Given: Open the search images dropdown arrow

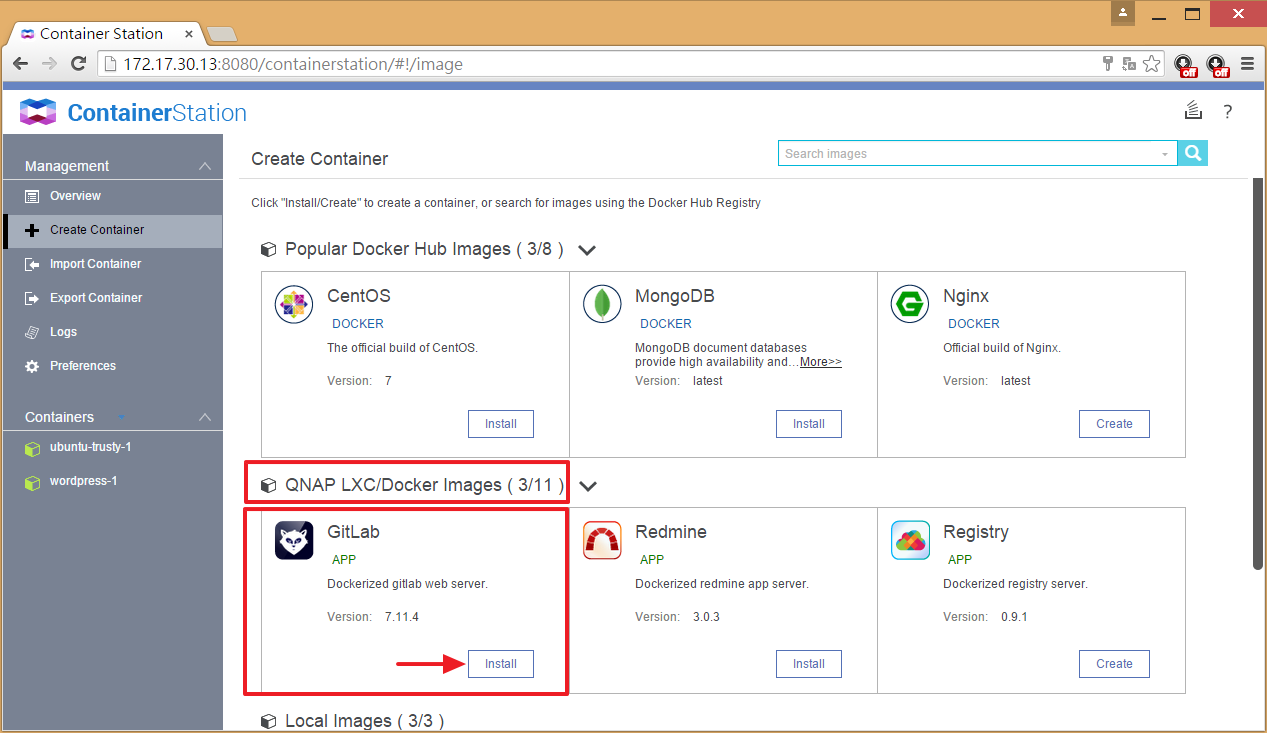Looking at the screenshot, I should [x=1165, y=154].
